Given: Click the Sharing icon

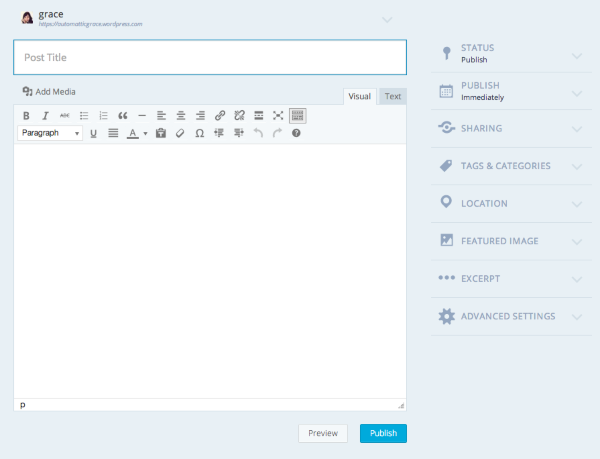Looking at the screenshot, I should tap(447, 127).
